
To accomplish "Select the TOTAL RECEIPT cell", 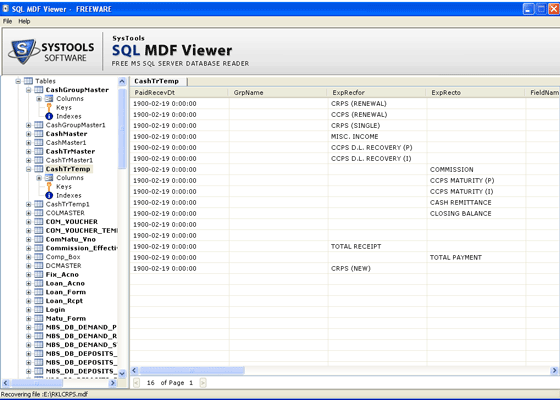I will click(x=377, y=246).
